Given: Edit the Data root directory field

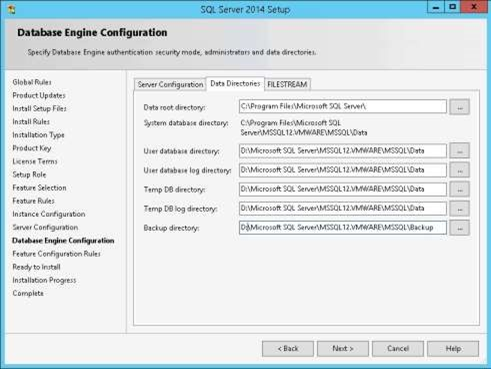Looking at the screenshot, I should coord(343,107).
